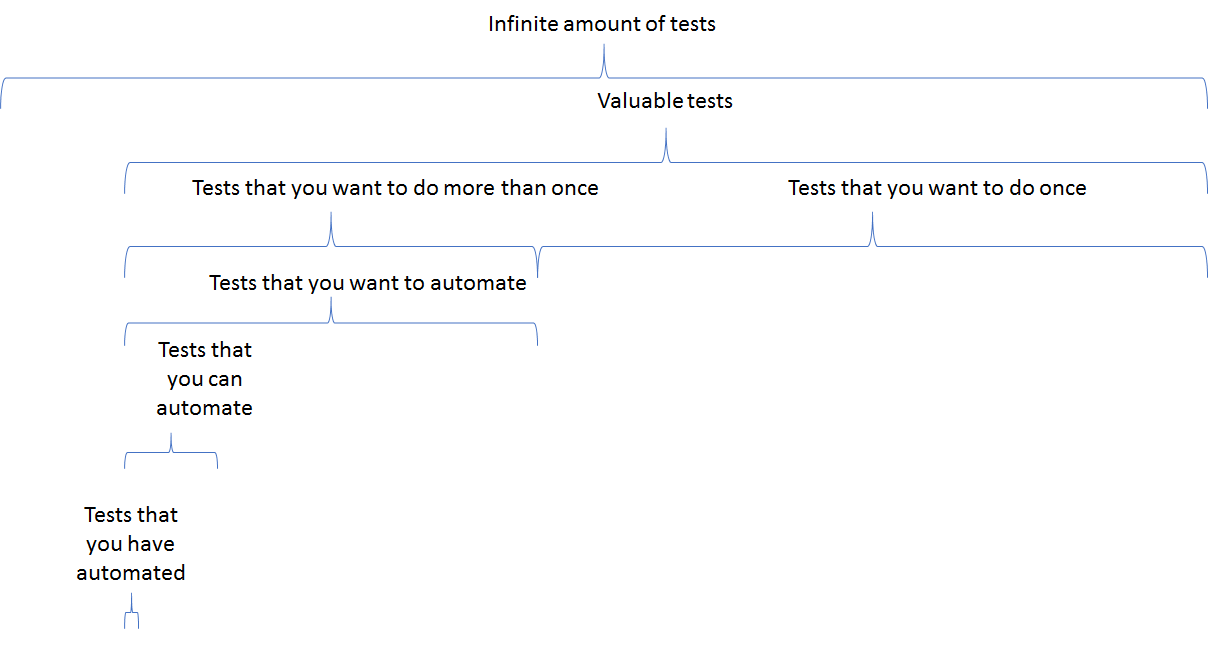1229x656 pixels.
Task: Click the widest brace below the Infinite title
Action: pyautogui.click(x=604, y=78)
